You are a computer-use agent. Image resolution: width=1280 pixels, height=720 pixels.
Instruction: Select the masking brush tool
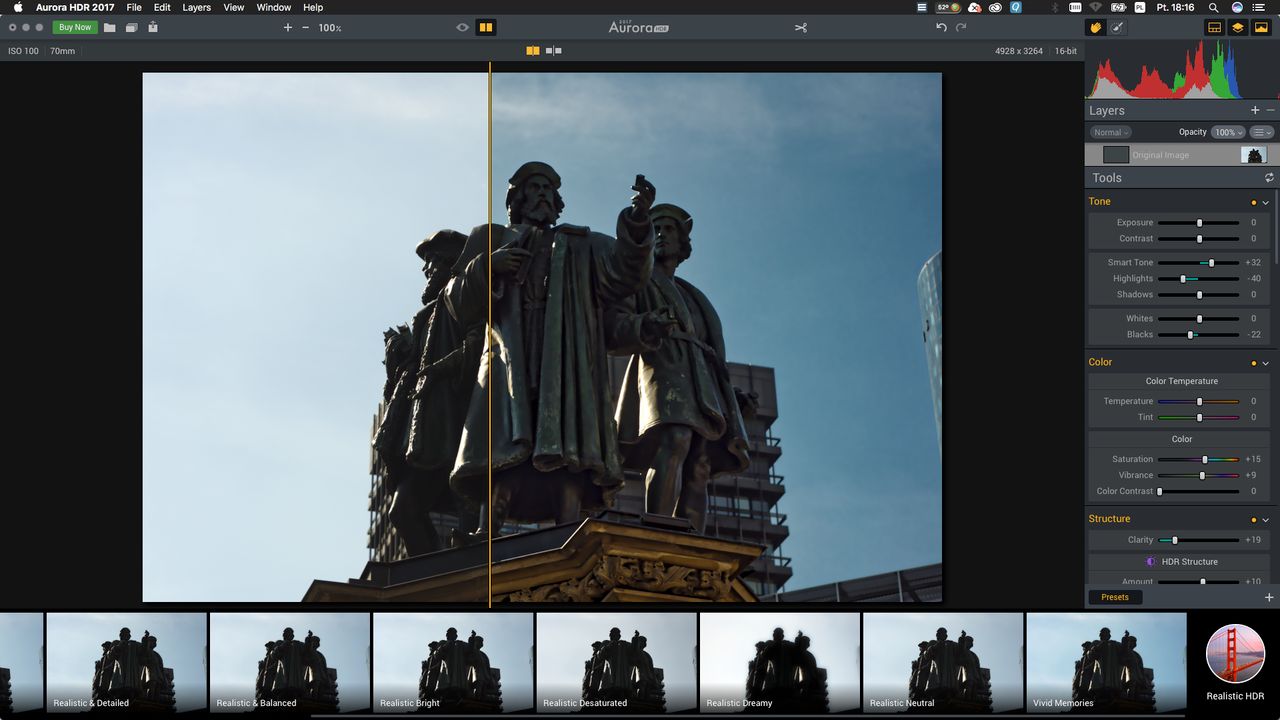click(x=1118, y=27)
